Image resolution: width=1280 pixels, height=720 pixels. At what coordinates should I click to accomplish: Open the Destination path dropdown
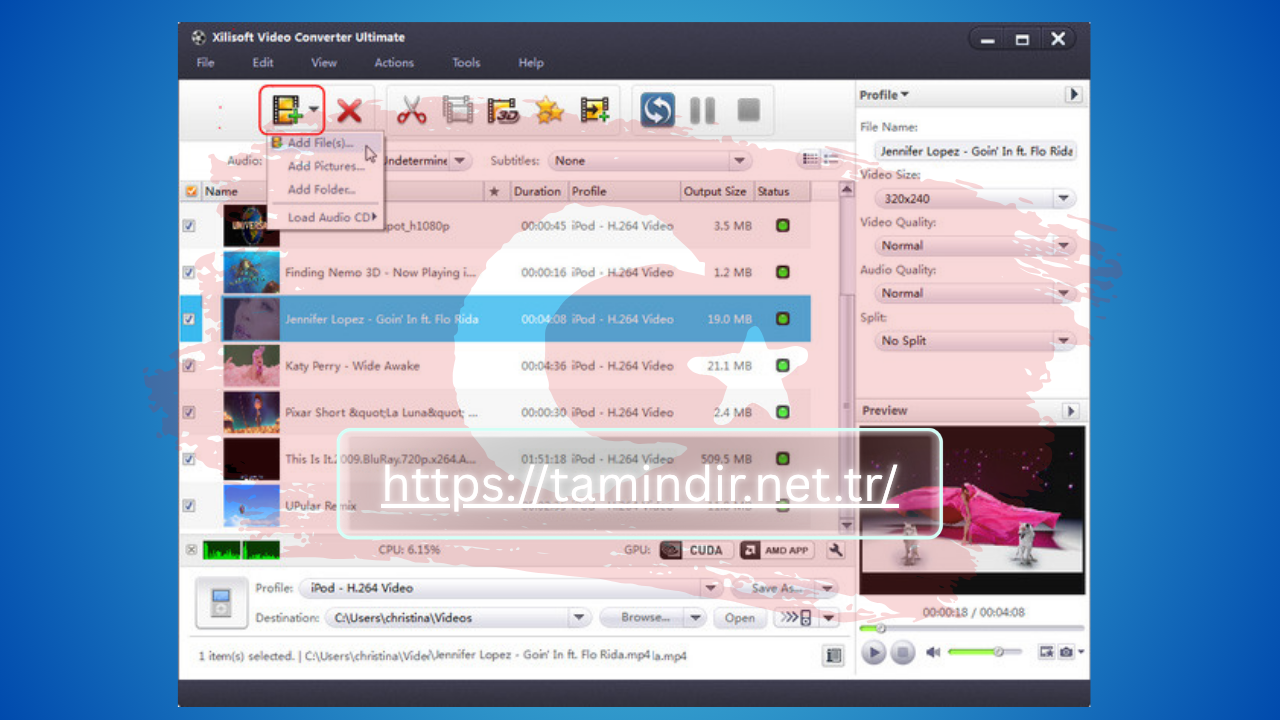[579, 618]
